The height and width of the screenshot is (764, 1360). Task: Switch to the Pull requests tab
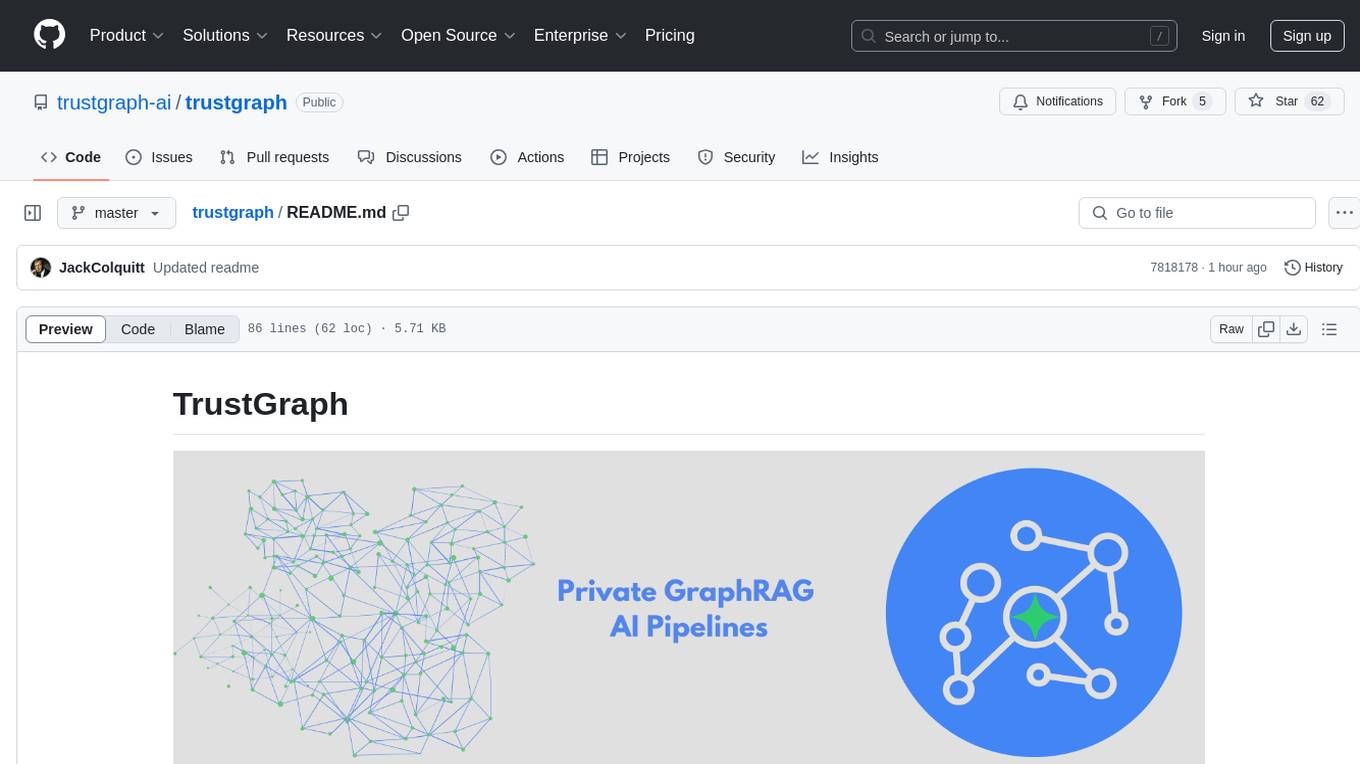coord(274,157)
